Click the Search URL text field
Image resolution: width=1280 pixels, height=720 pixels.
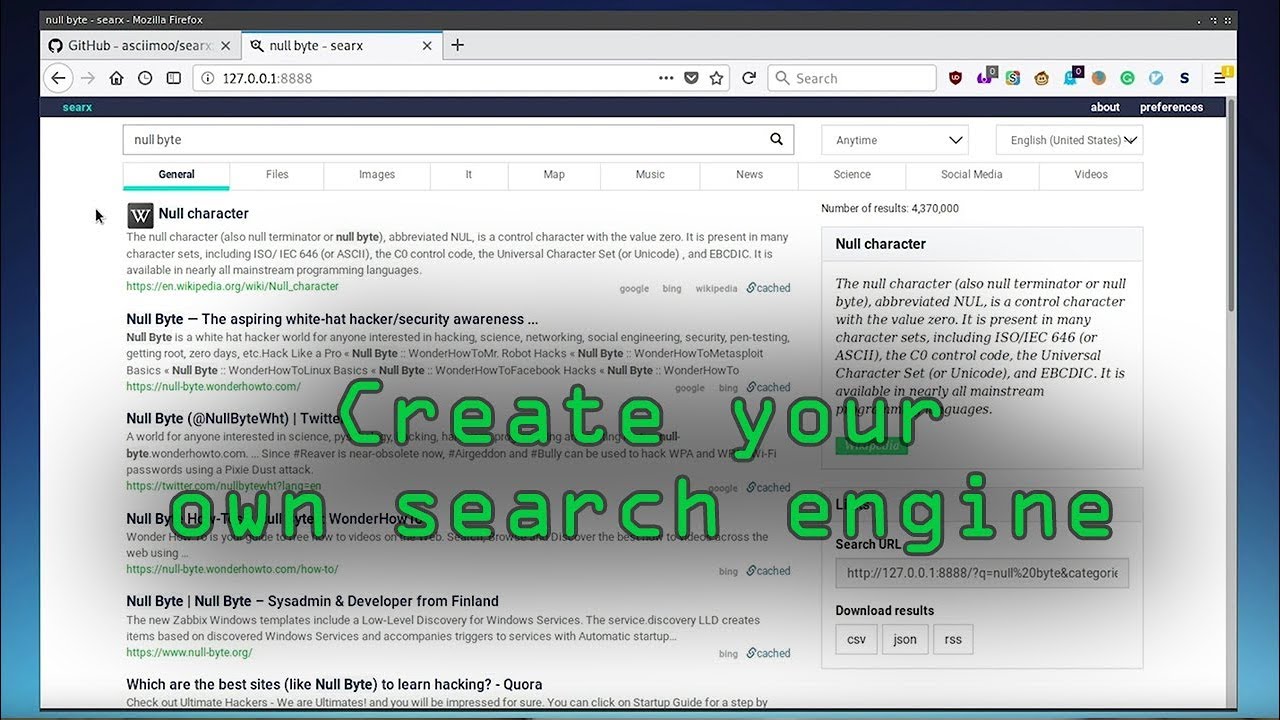[x=982, y=573]
